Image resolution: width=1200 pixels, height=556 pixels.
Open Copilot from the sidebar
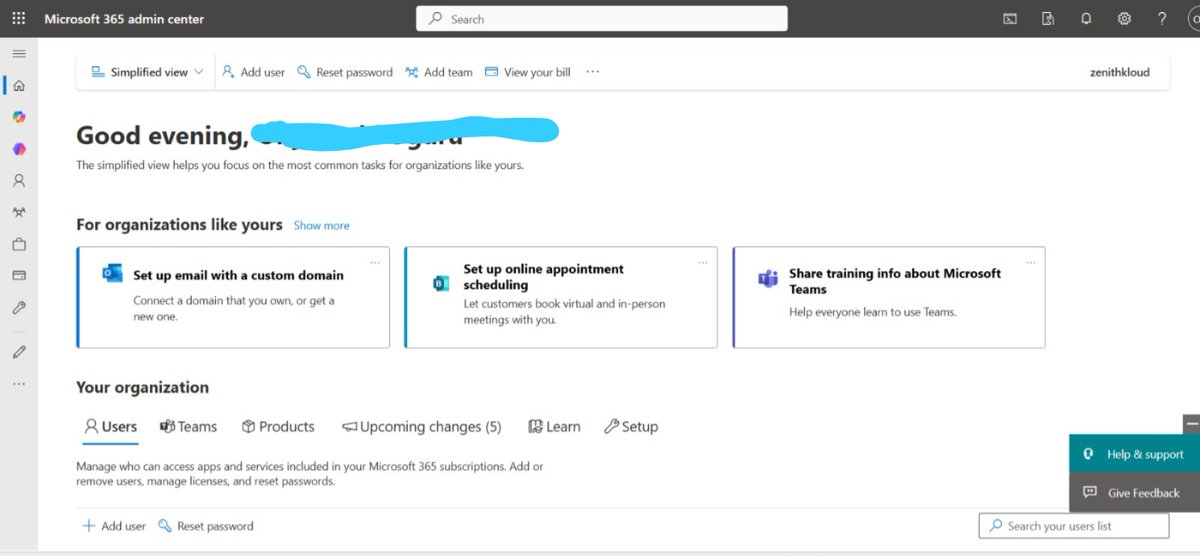tap(19, 117)
